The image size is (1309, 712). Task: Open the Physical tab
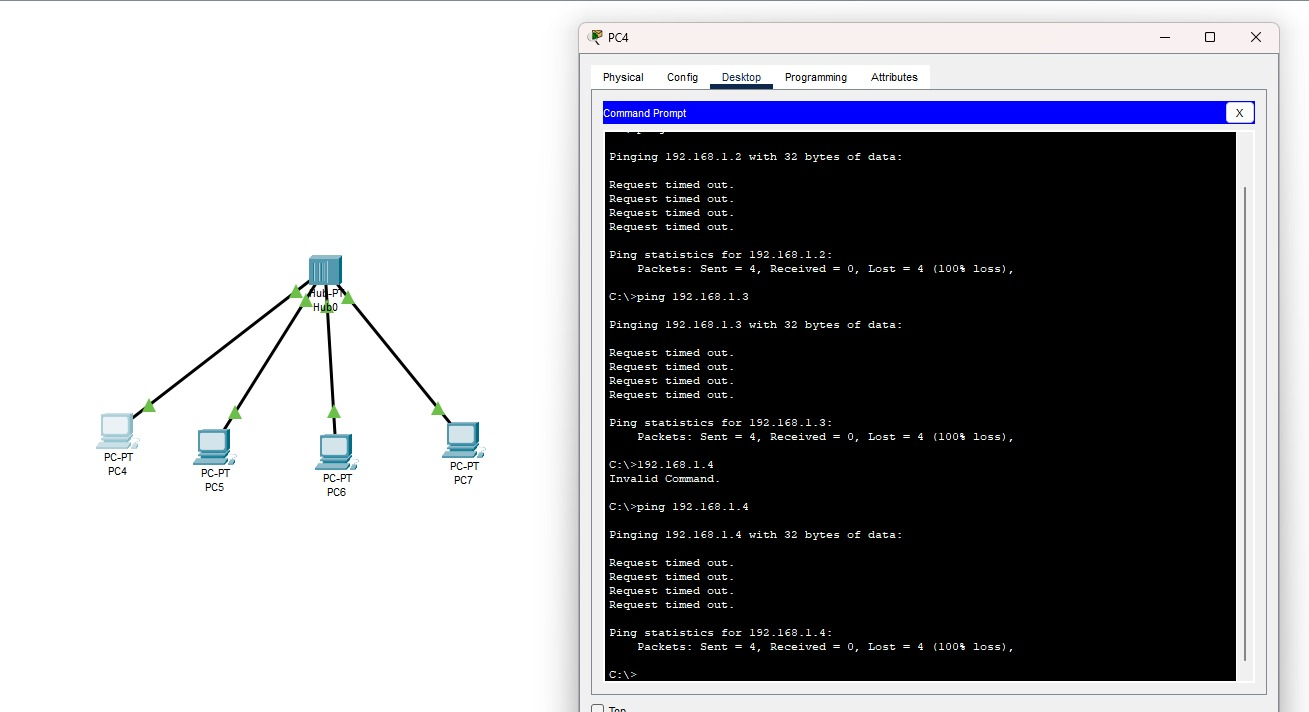[x=623, y=77]
